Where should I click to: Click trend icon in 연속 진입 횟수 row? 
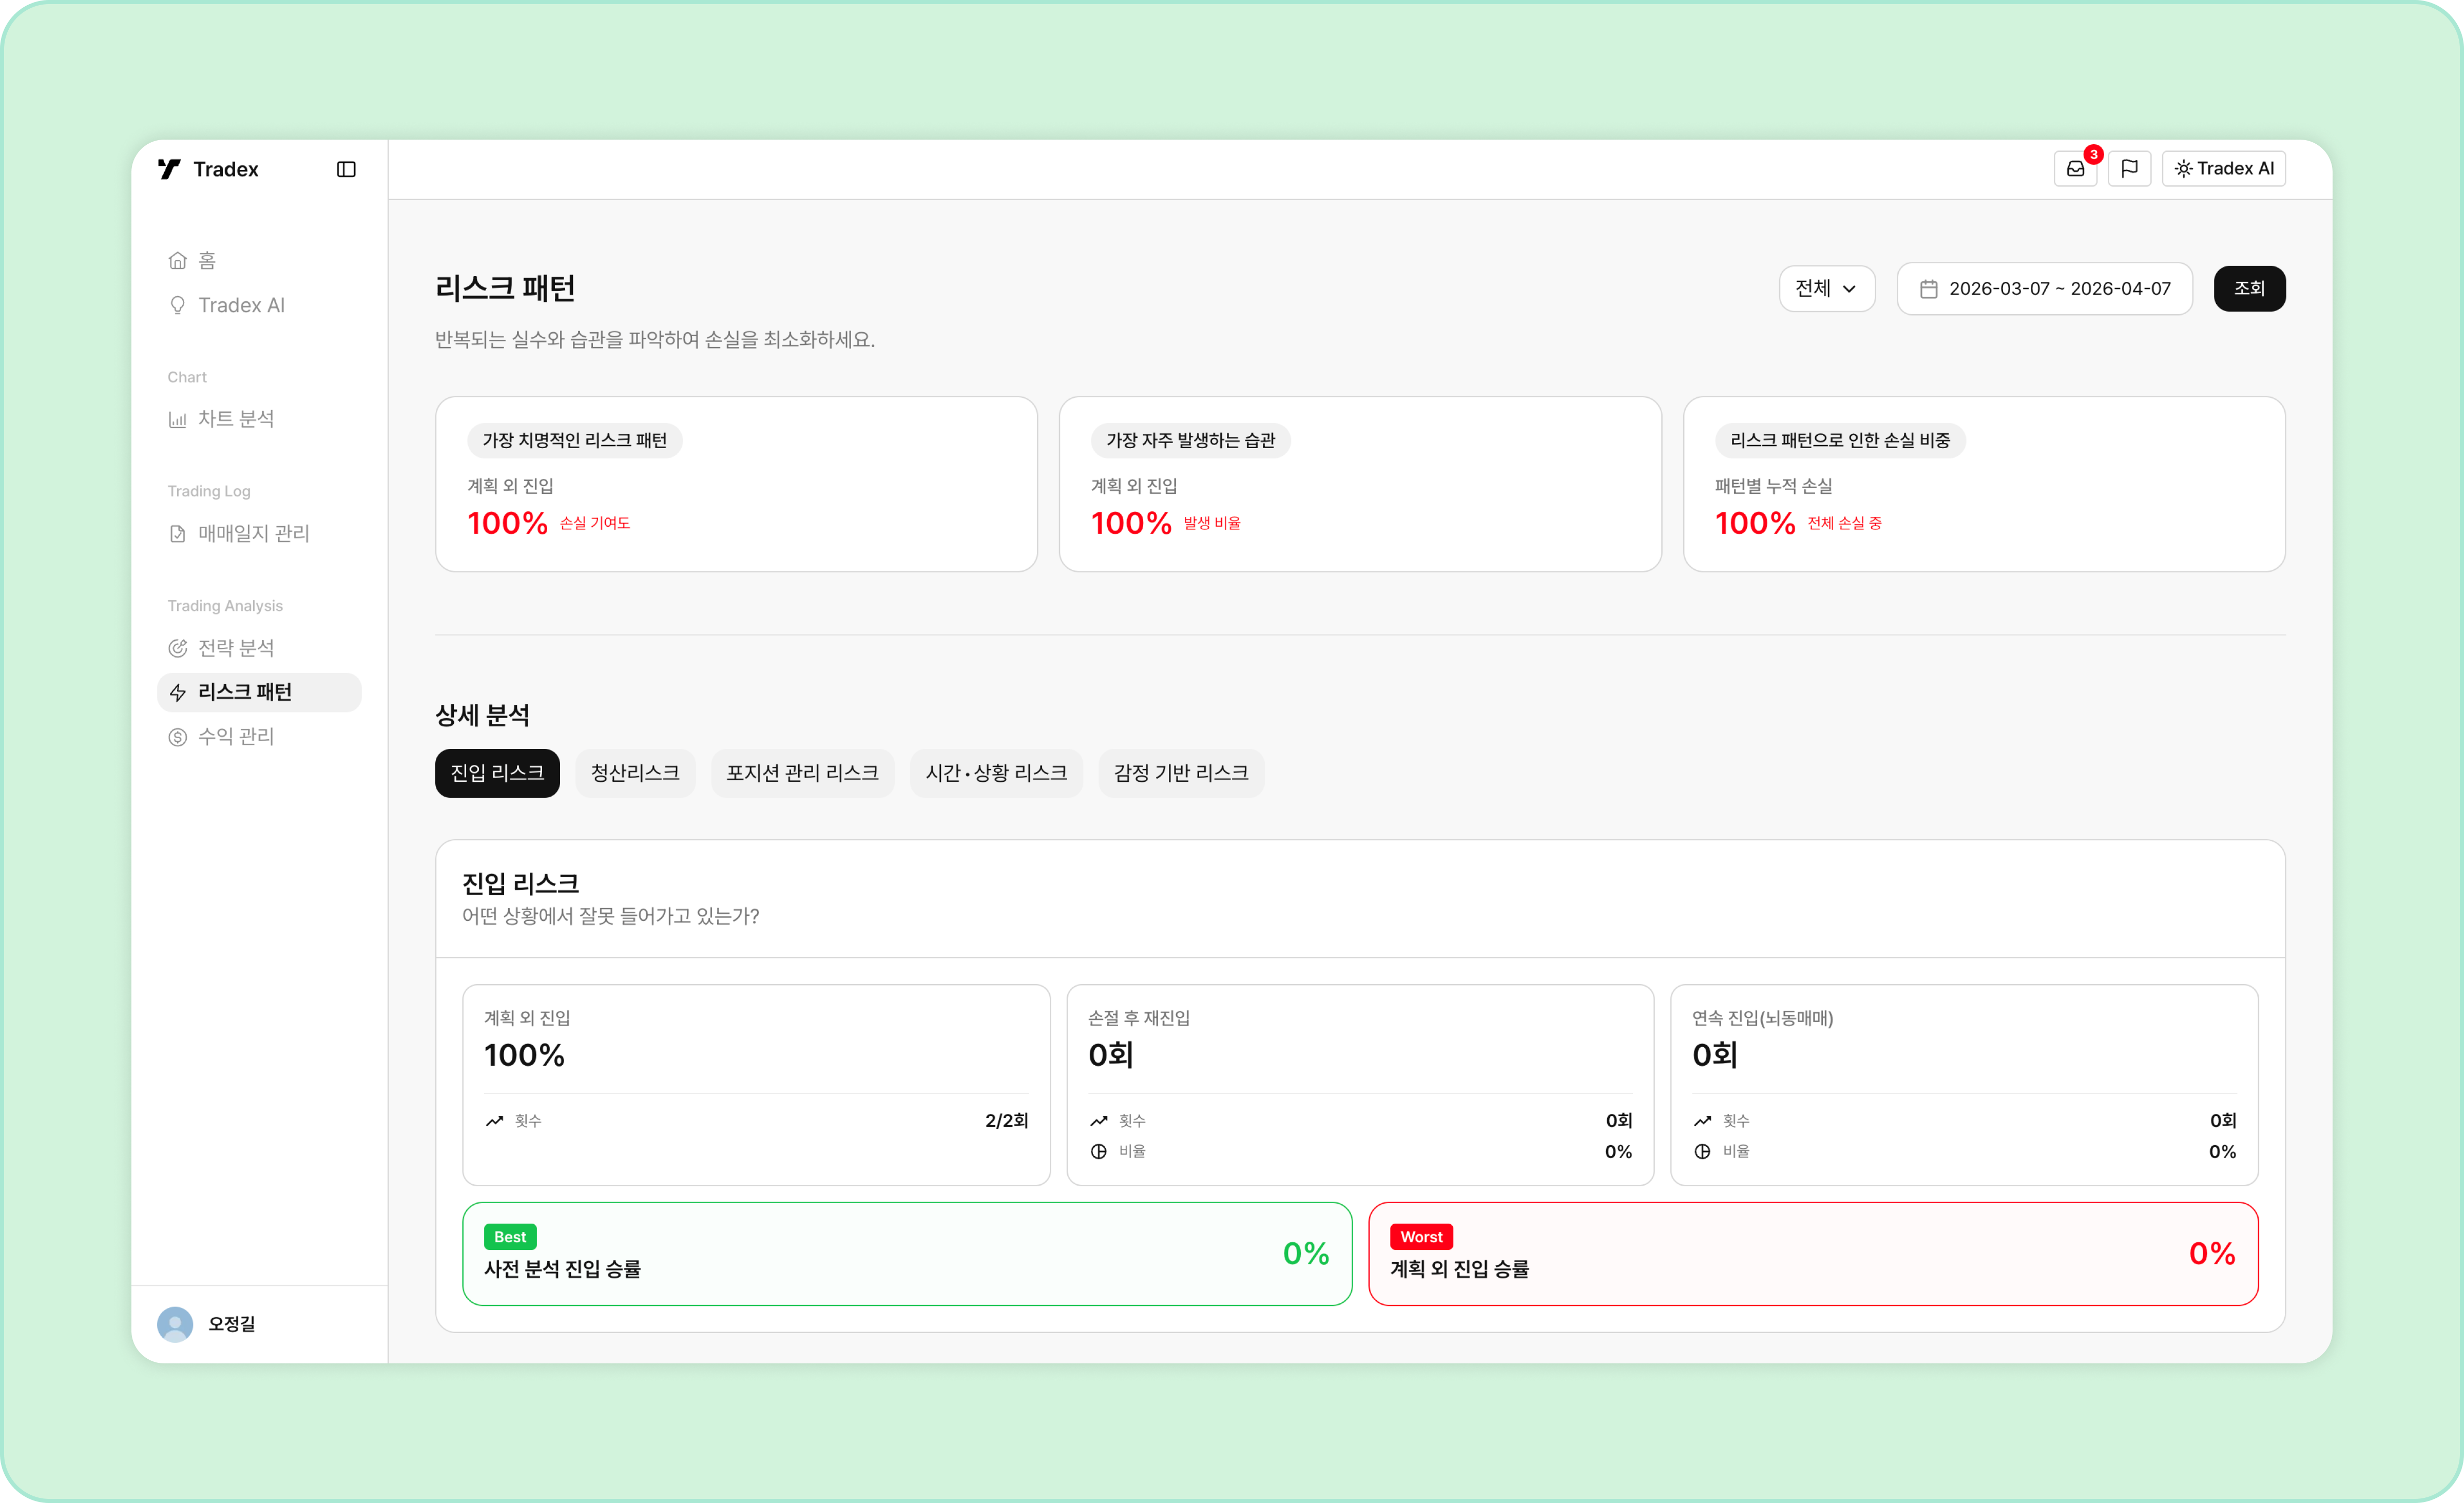click(1702, 1121)
